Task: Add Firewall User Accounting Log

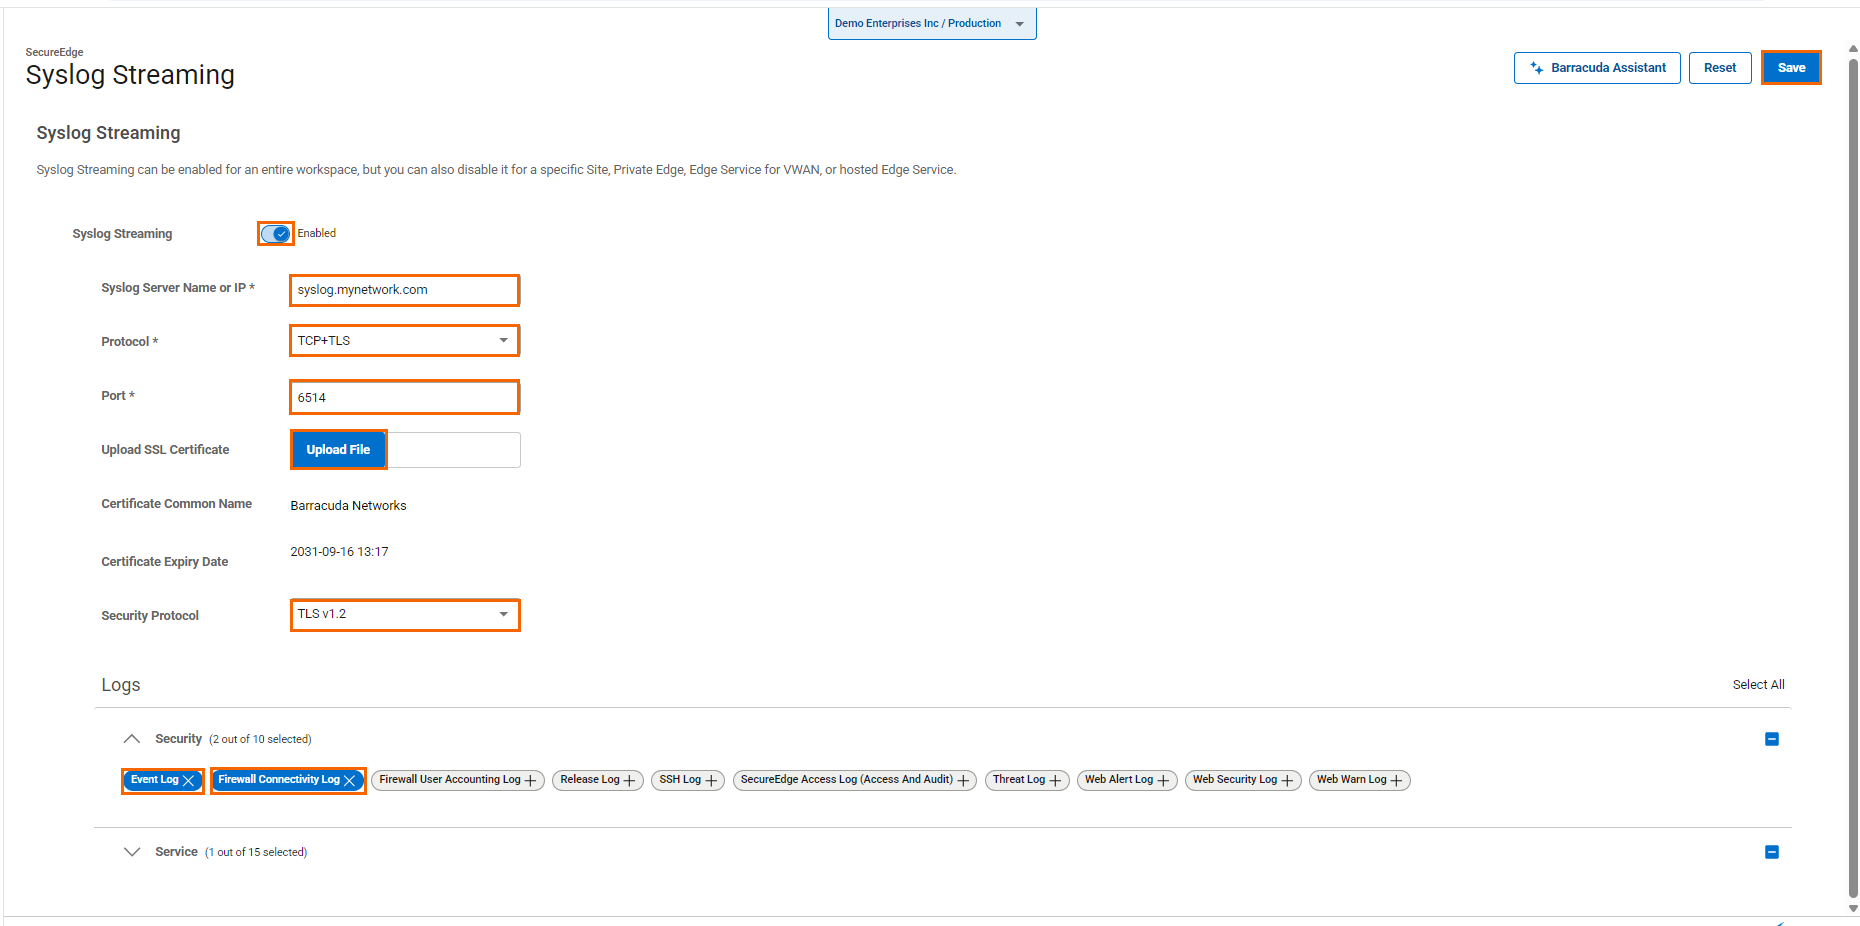Action: [x=531, y=780]
